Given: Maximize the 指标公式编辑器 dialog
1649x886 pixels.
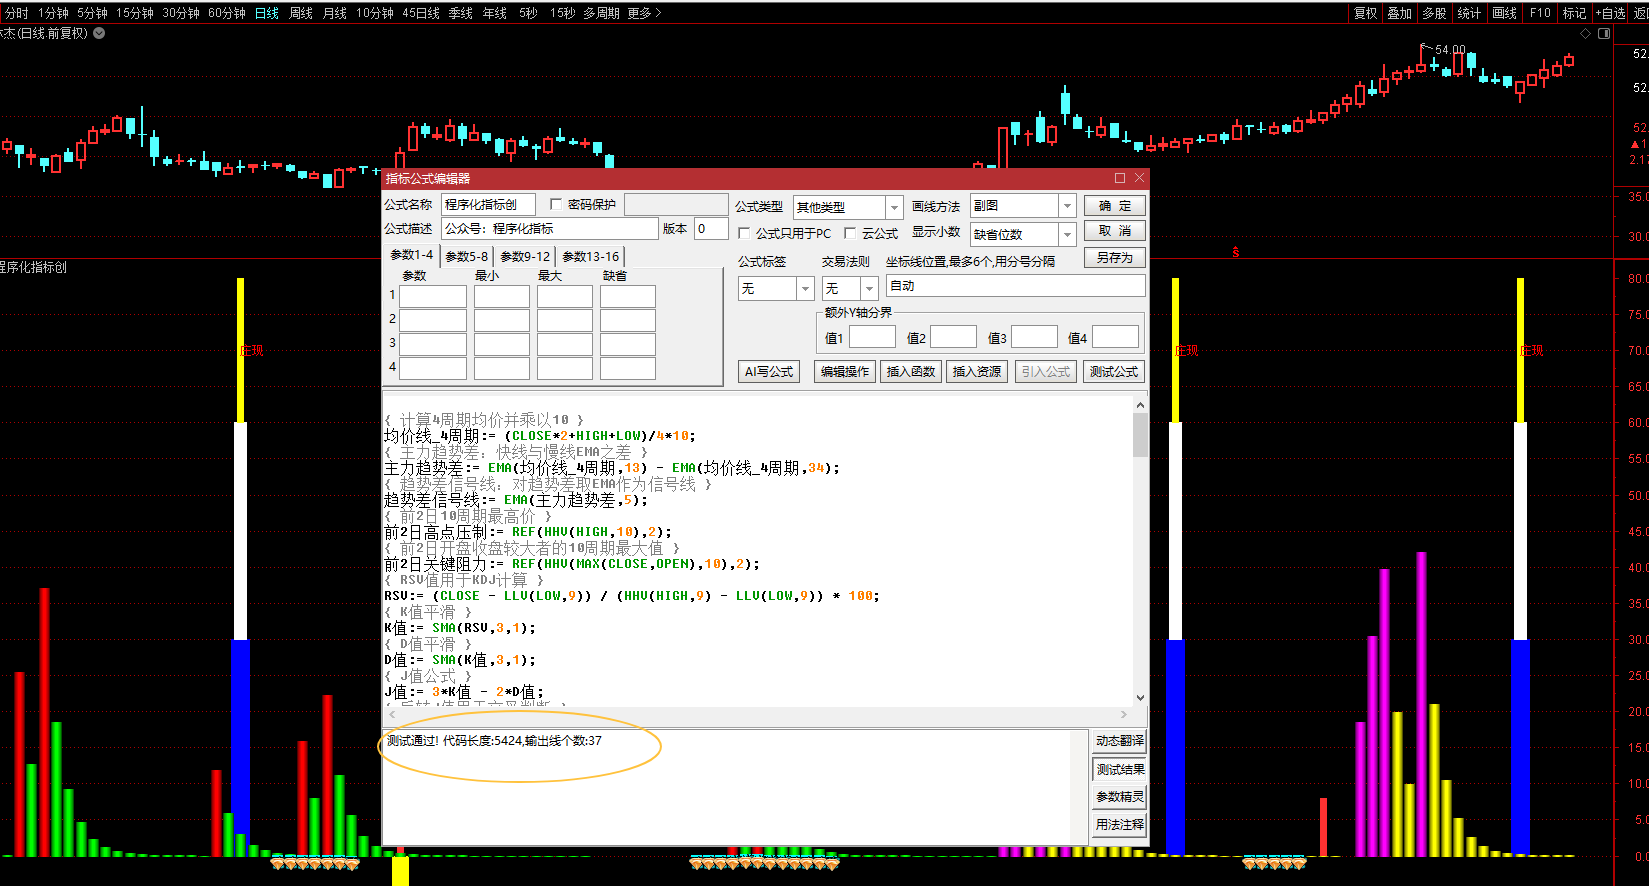Looking at the screenshot, I should click(x=1120, y=178).
